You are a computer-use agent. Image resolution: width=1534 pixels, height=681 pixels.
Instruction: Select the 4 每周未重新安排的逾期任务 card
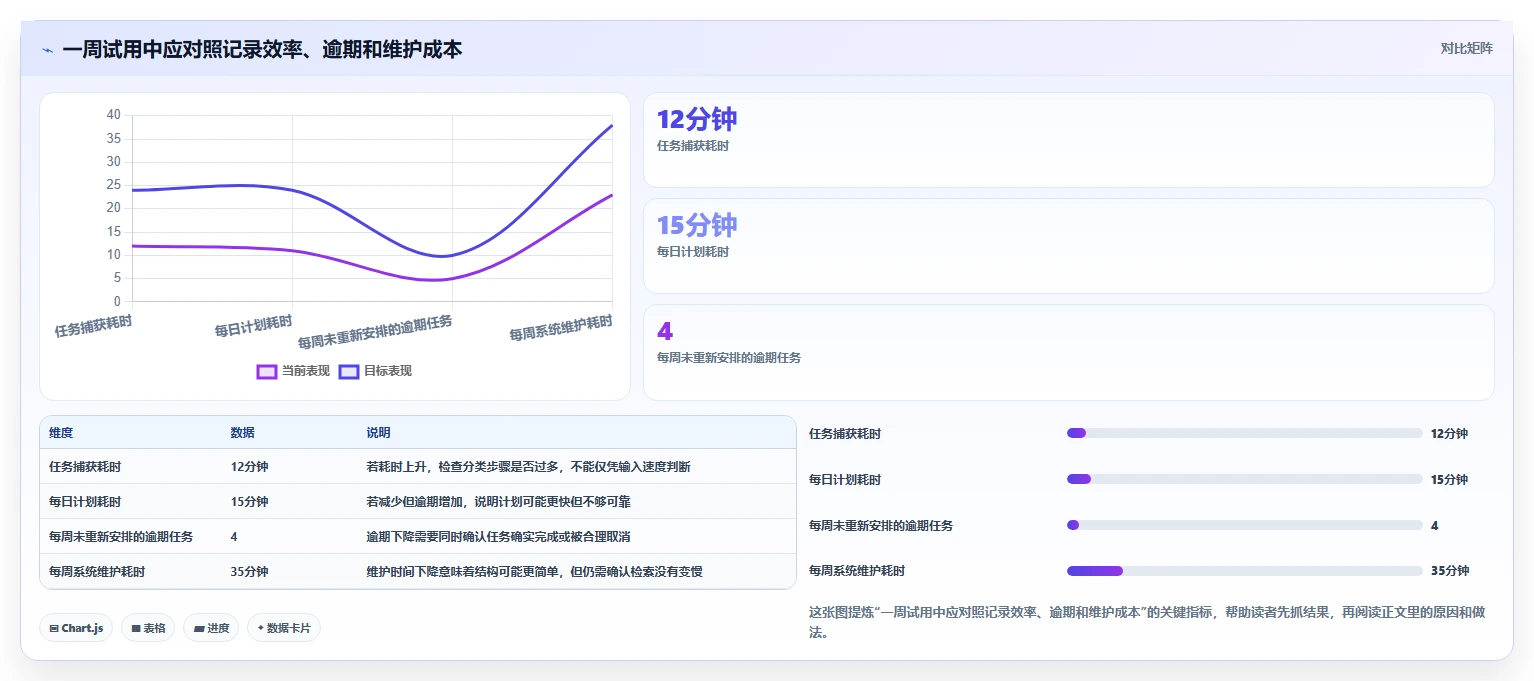pyautogui.click(x=1068, y=352)
